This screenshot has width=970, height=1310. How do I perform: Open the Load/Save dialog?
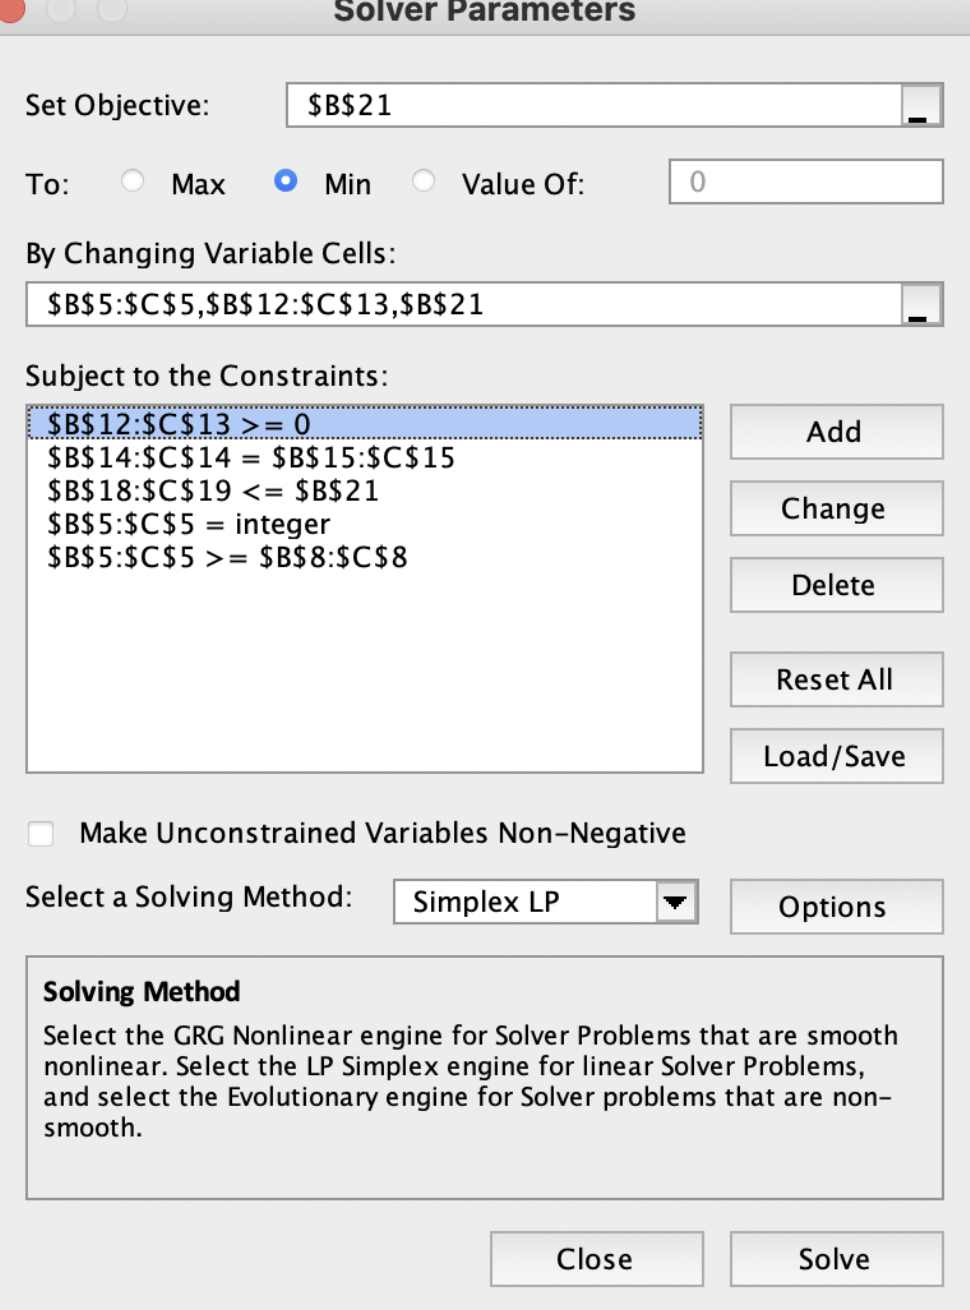pos(836,756)
